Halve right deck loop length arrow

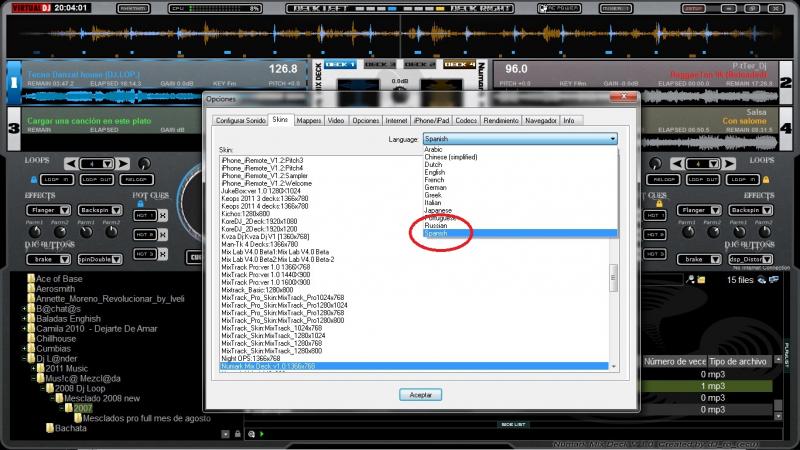(x=677, y=163)
